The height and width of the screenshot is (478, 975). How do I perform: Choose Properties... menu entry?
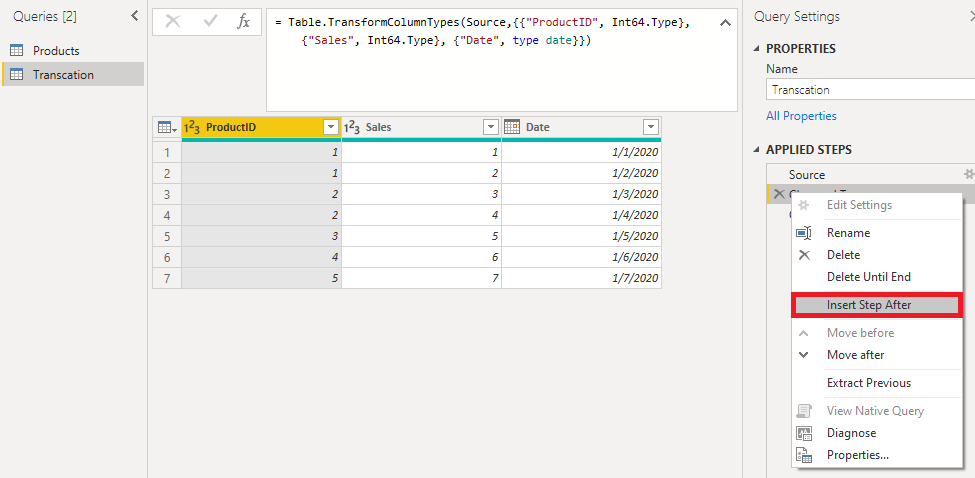[x=877, y=455]
